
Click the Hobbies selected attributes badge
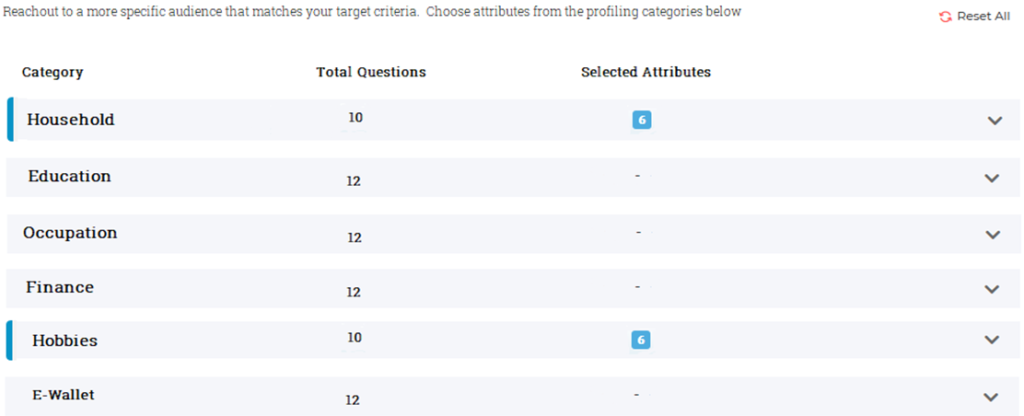(641, 340)
